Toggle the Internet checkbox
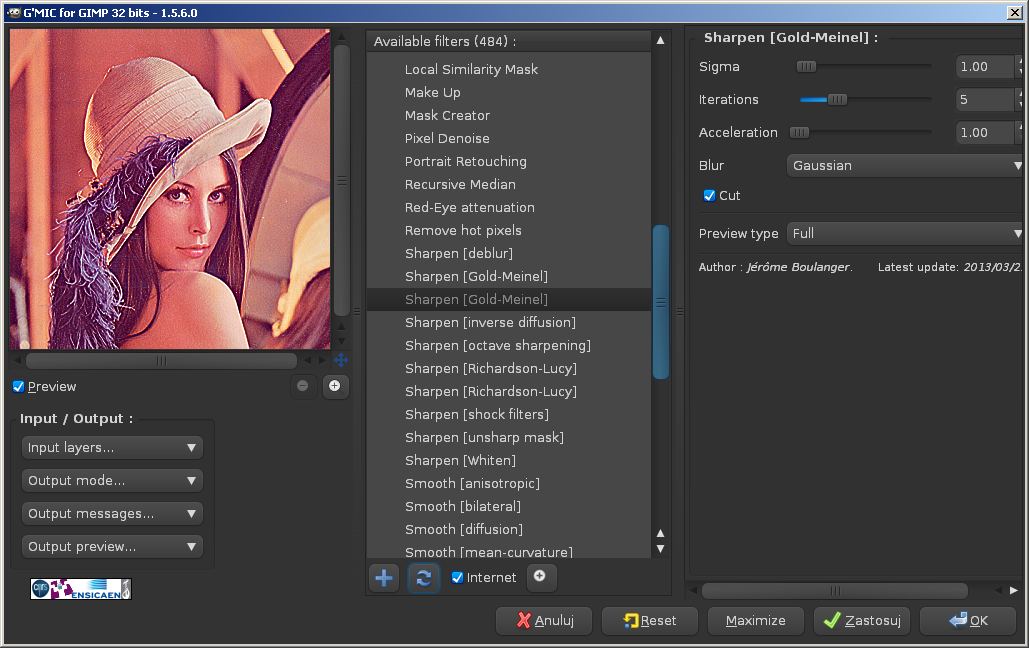1029x648 pixels. click(457, 578)
